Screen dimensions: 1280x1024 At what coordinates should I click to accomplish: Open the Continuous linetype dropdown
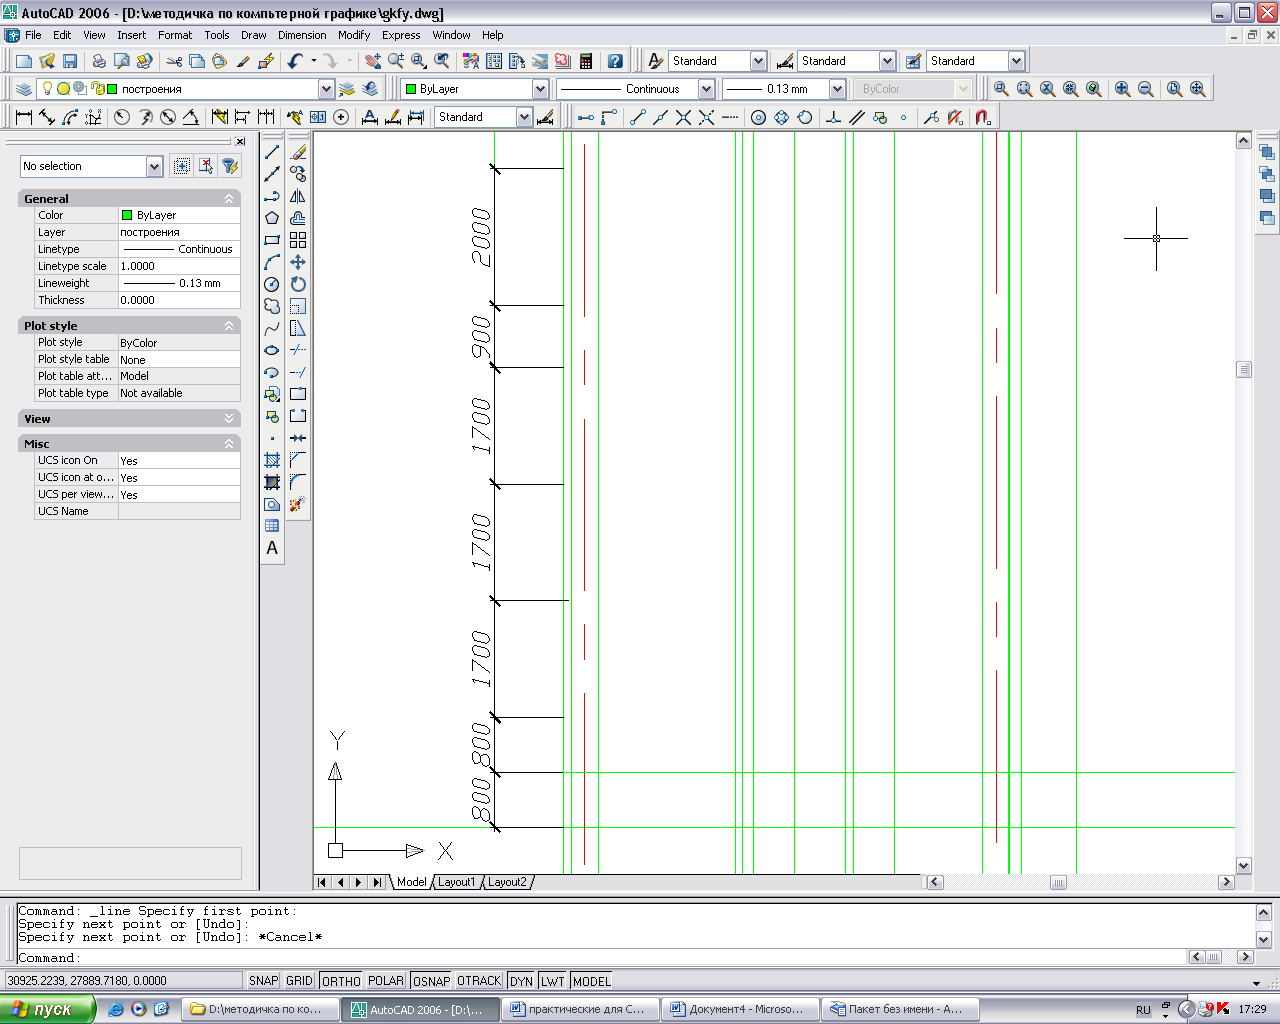[706, 89]
